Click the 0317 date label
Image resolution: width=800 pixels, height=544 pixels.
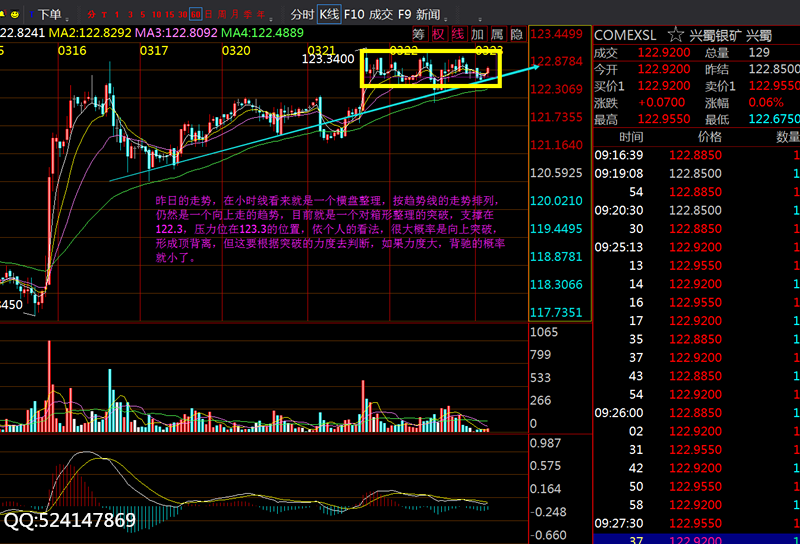pyautogui.click(x=154, y=51)
